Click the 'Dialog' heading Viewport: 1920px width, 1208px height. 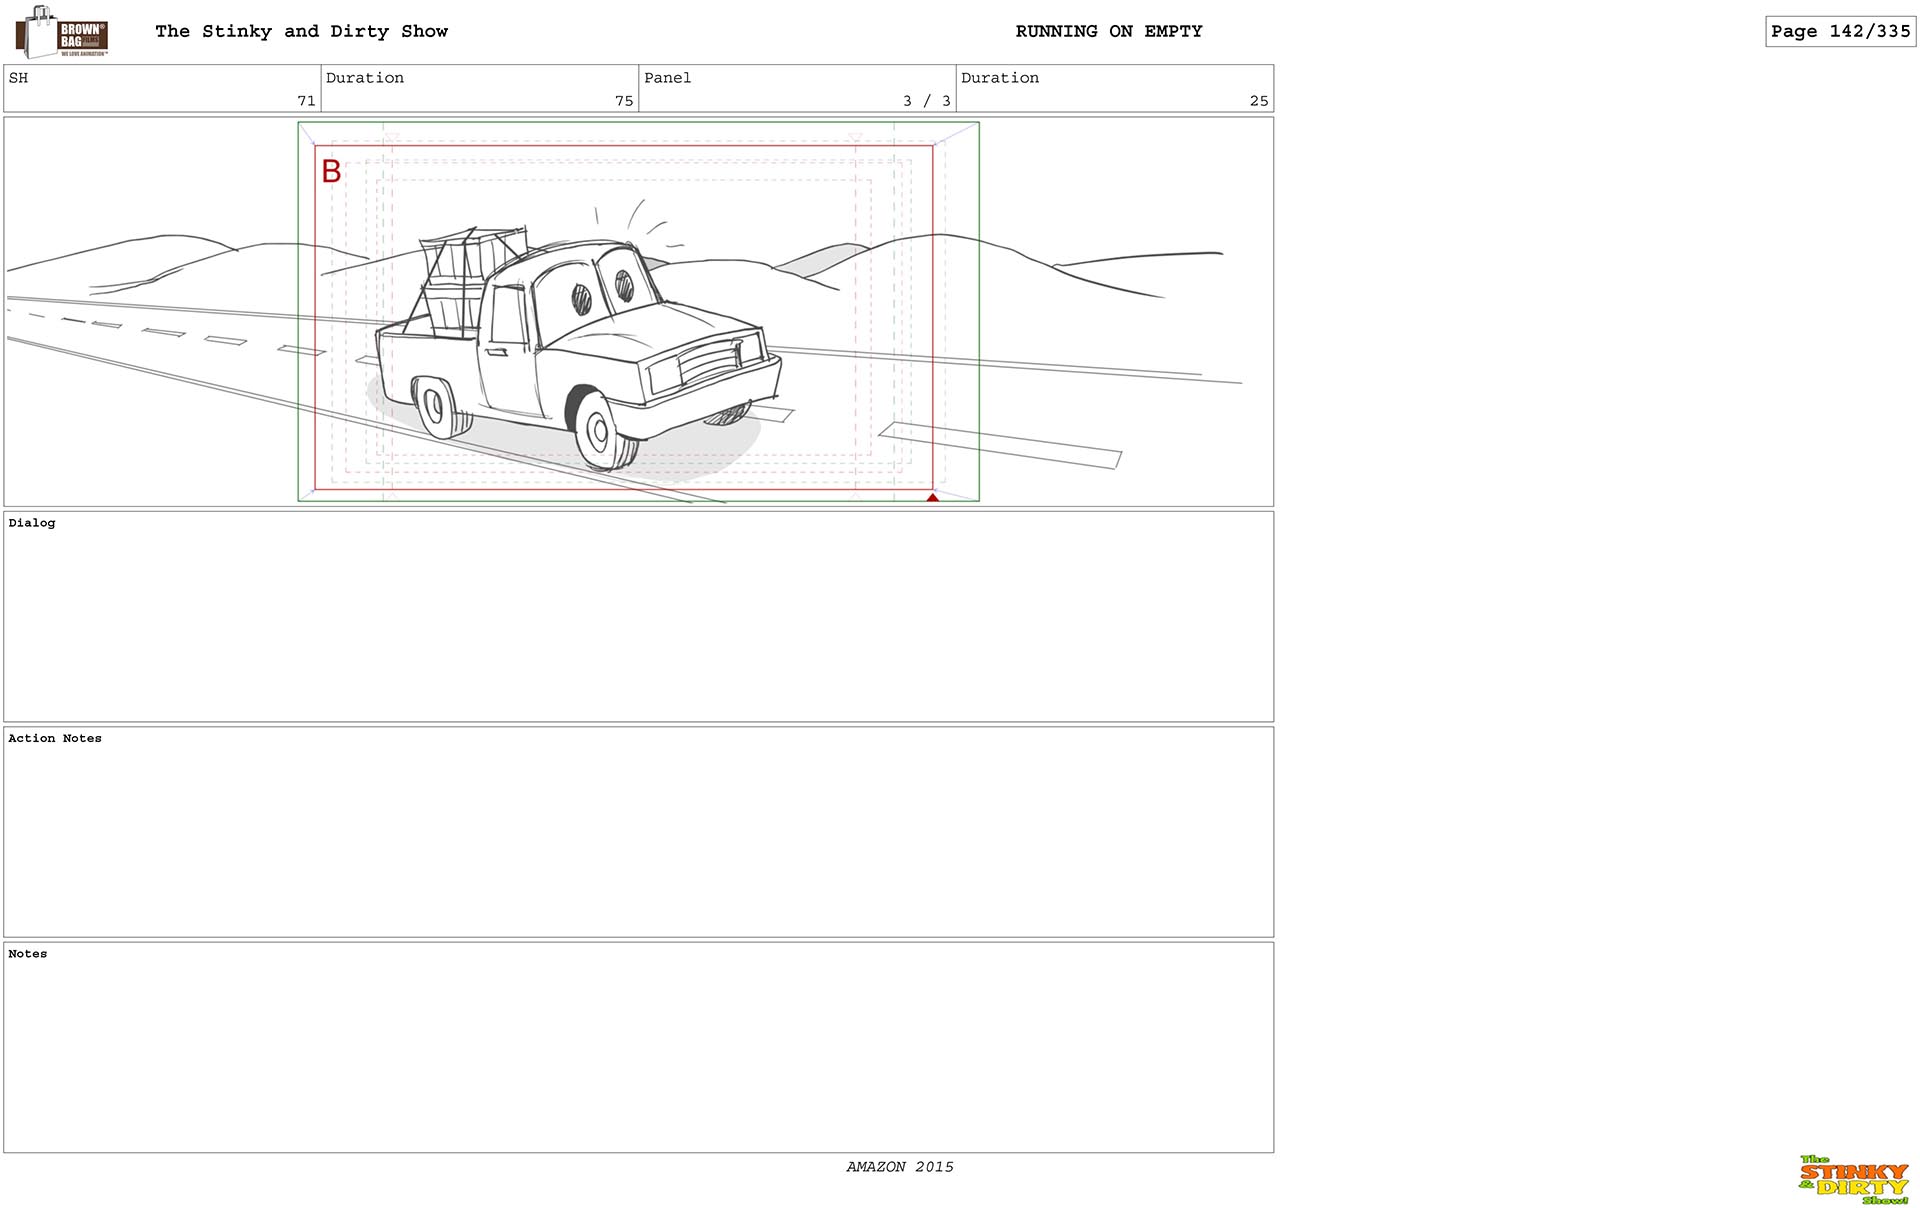tap(32, 523)
